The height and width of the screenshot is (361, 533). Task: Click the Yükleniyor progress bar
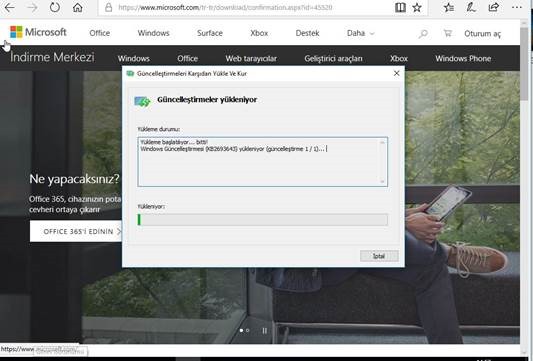point(262,220)
